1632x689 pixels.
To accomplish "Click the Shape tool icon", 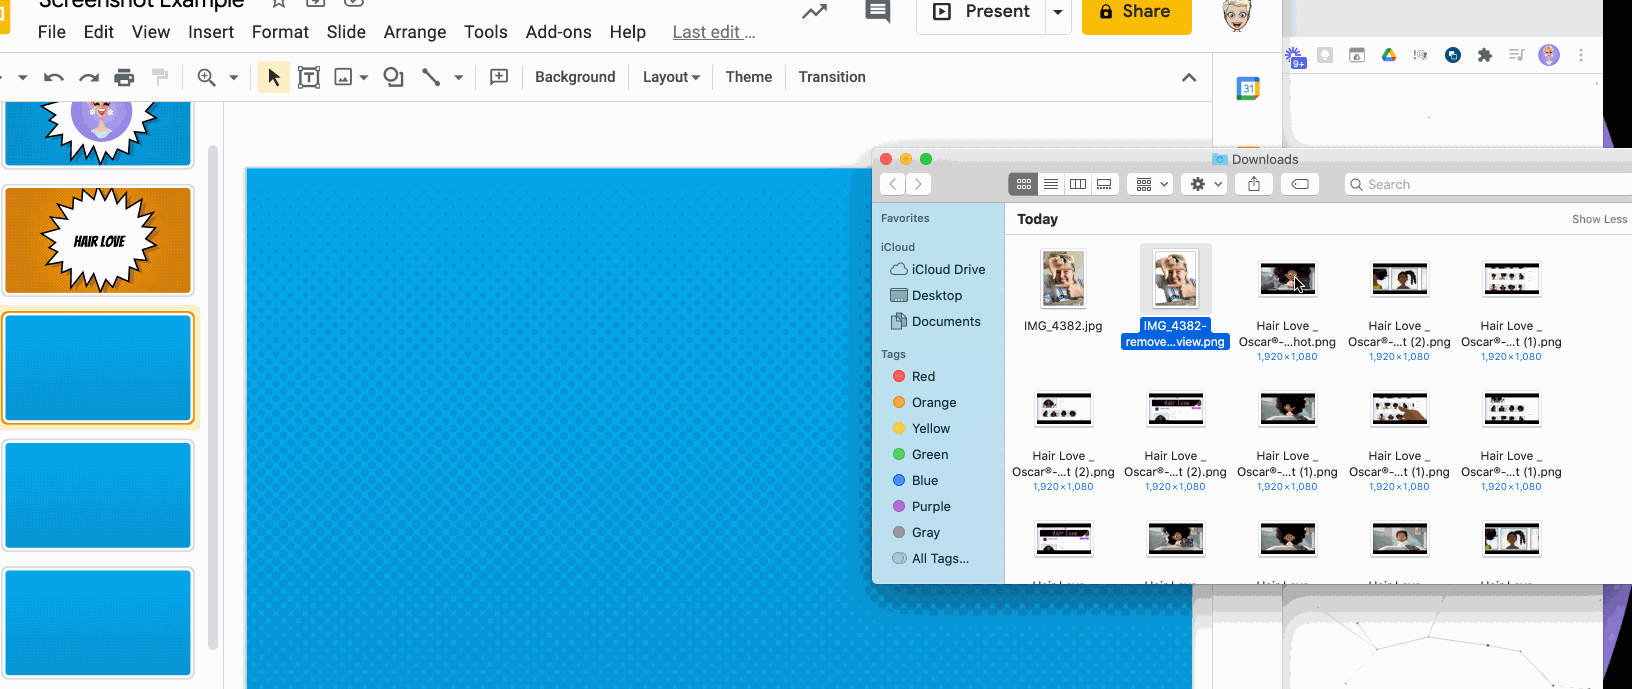I will click(393, 77).
